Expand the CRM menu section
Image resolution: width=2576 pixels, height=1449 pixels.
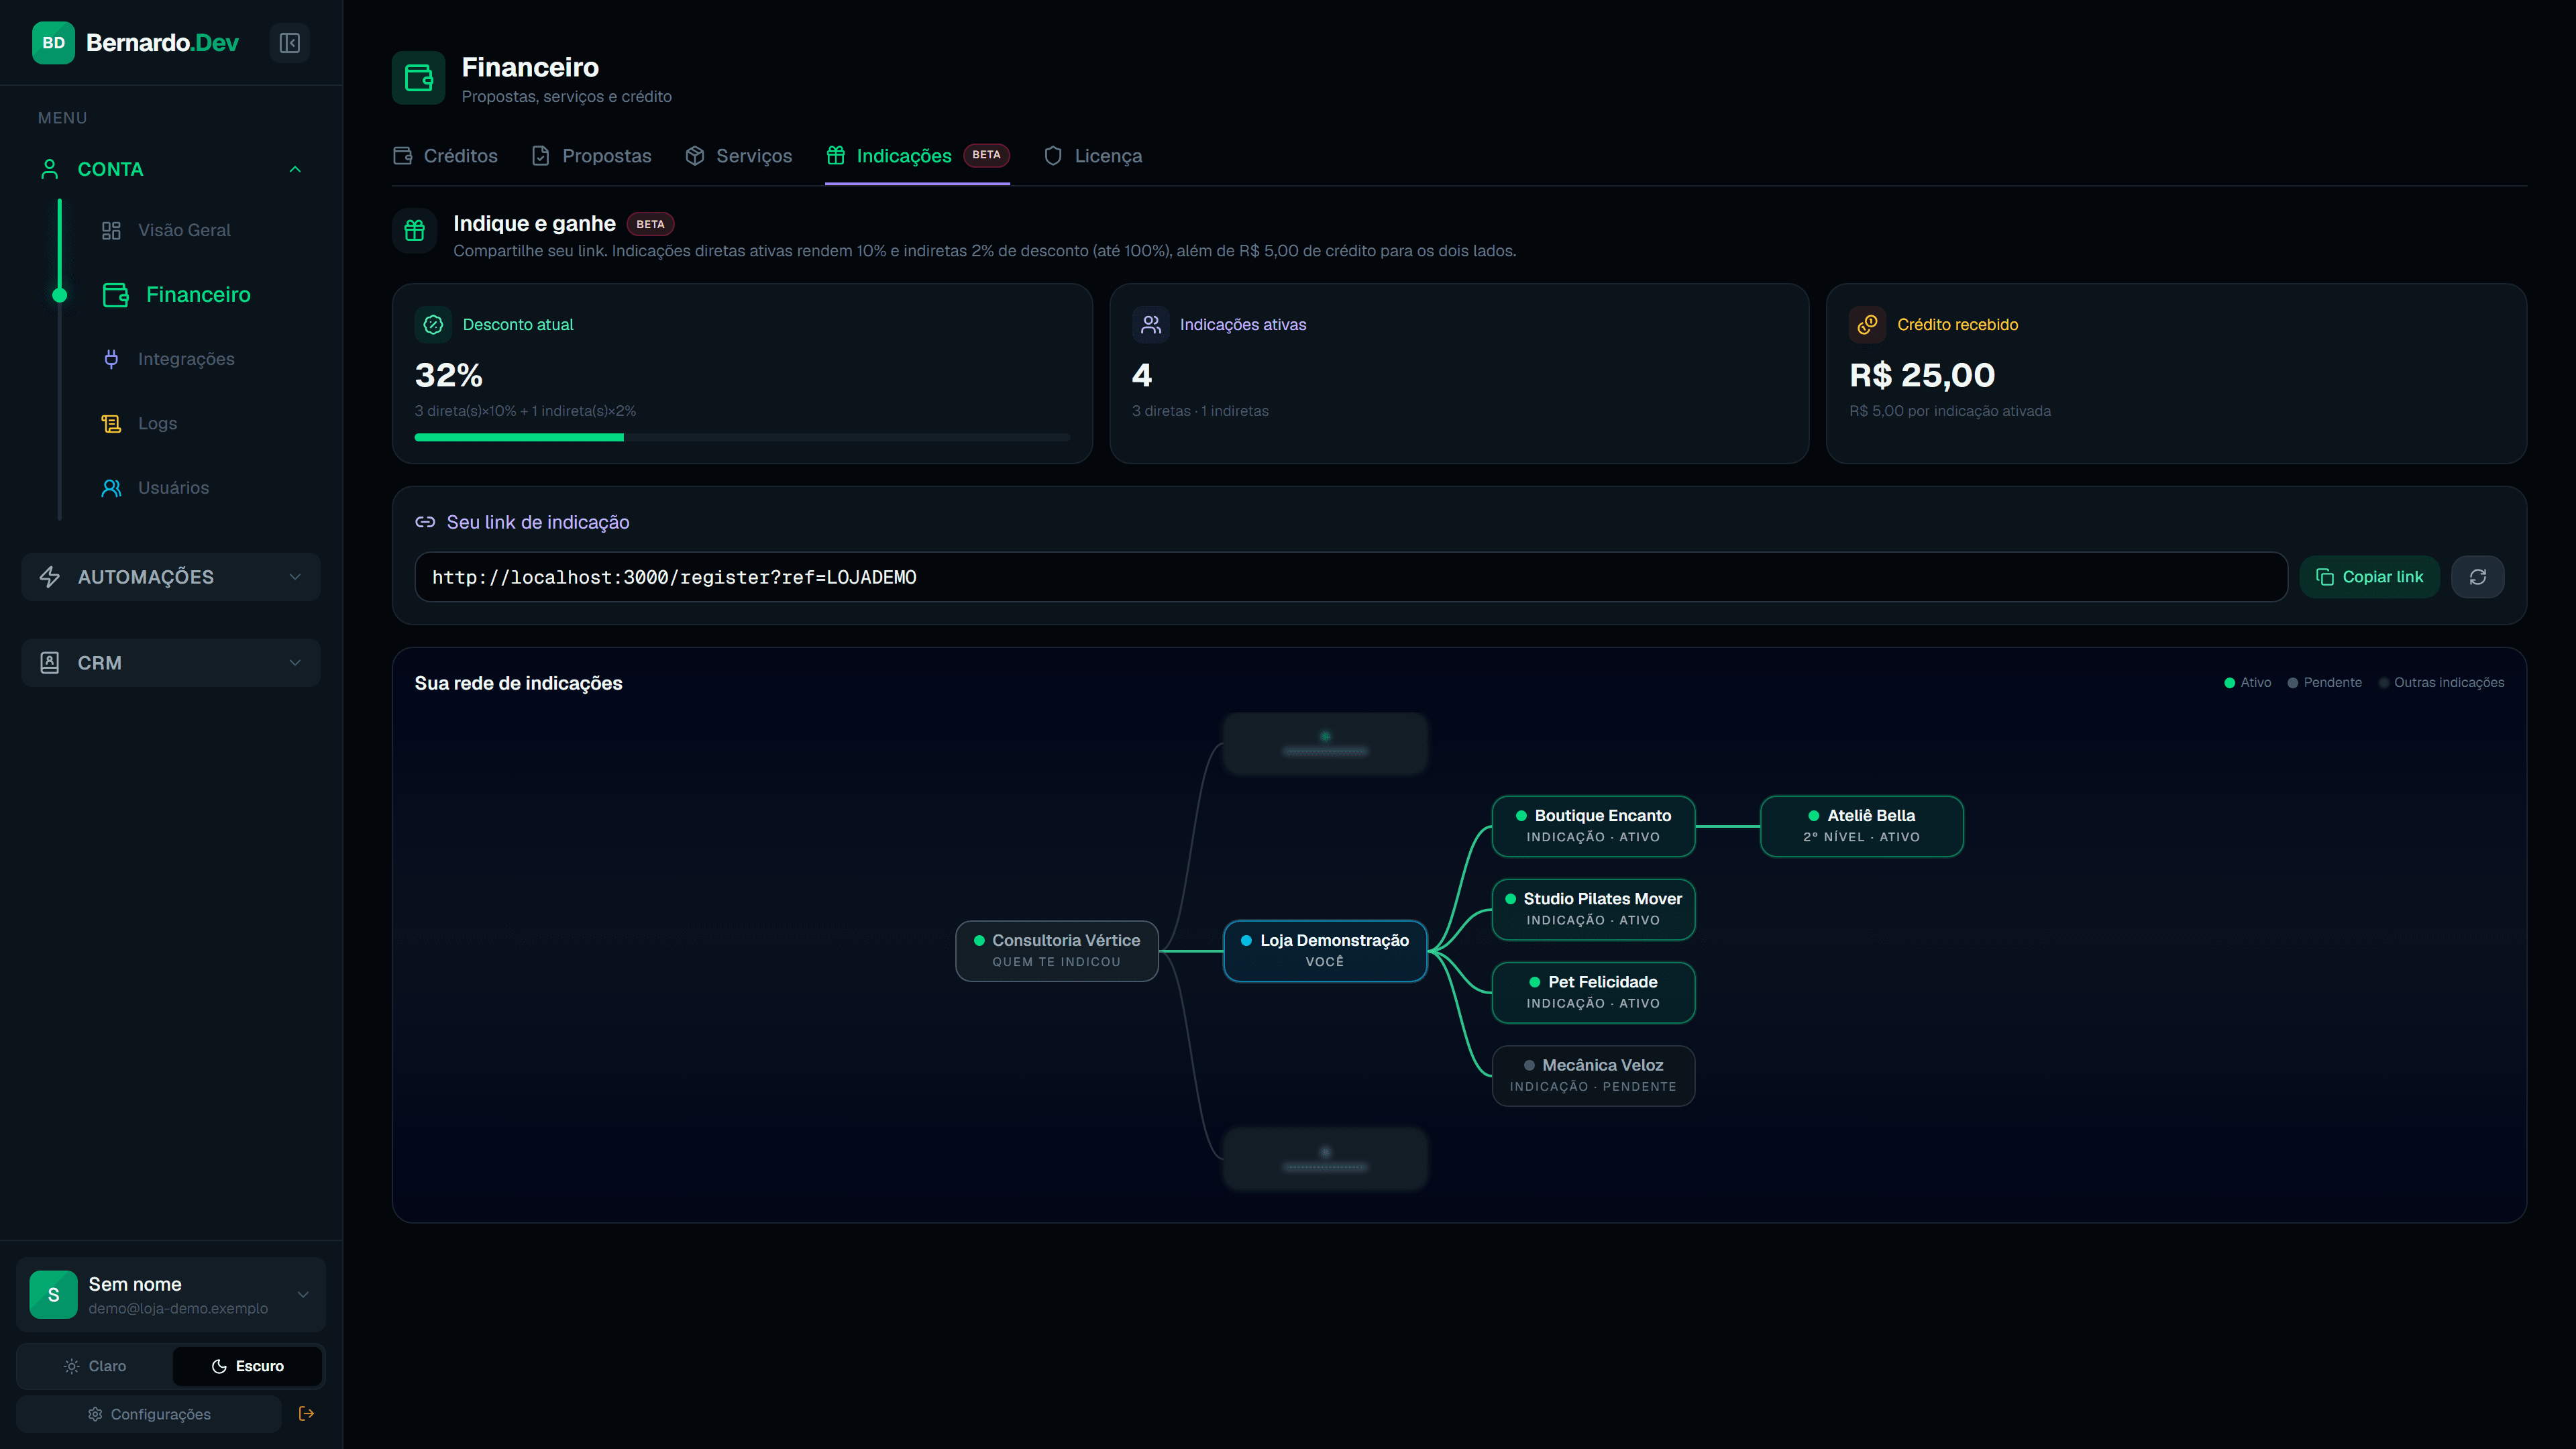170,663
